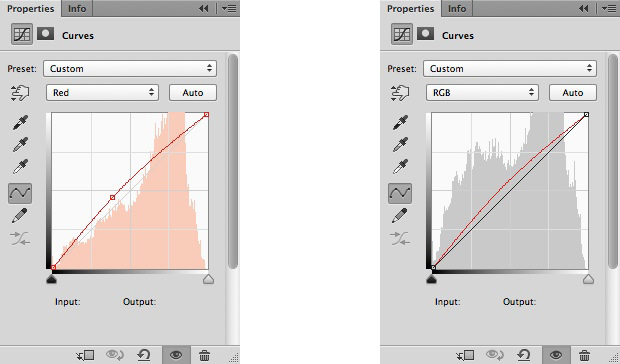
Task: Delete adjustment layer with trash icon in right panel
Action: (584, 355)
